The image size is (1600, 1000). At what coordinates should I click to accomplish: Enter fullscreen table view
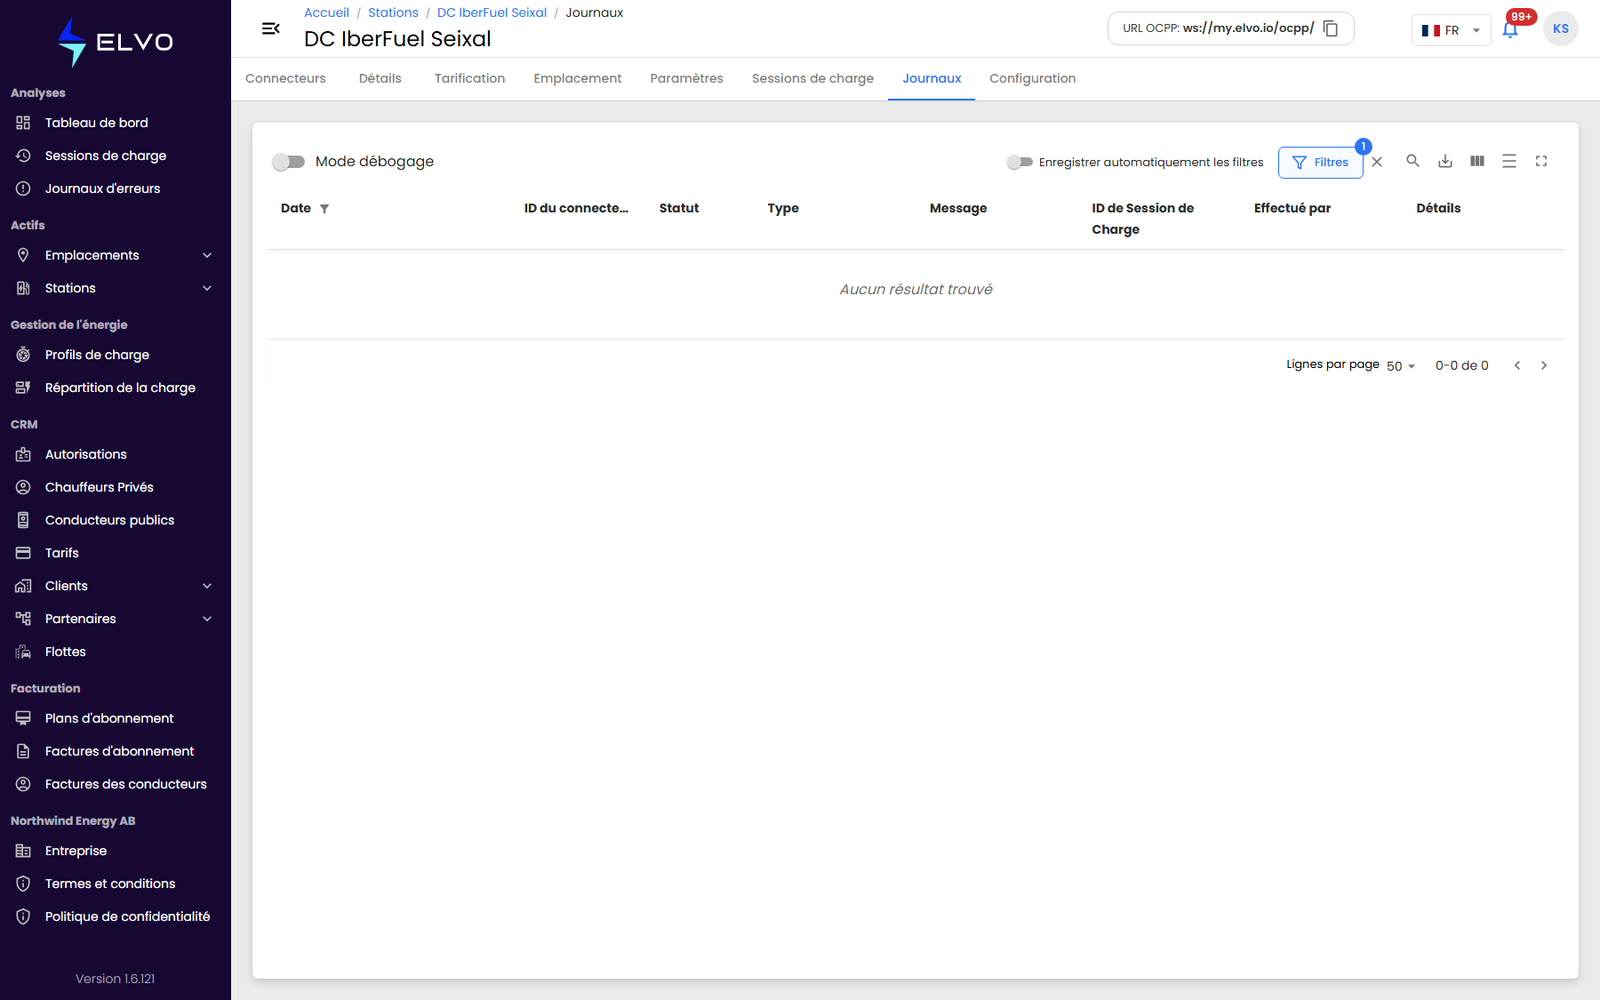tap(1541, 161)
